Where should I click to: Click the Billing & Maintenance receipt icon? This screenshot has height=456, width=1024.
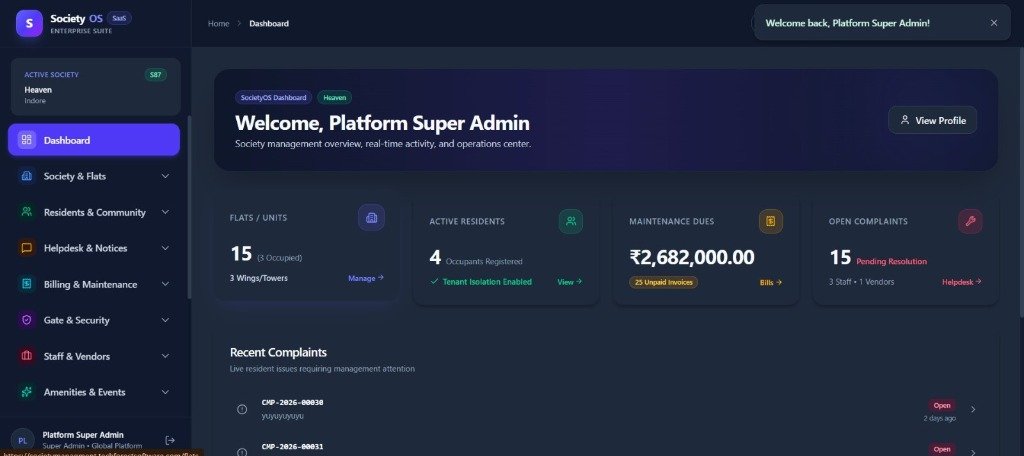click(27, 284)
